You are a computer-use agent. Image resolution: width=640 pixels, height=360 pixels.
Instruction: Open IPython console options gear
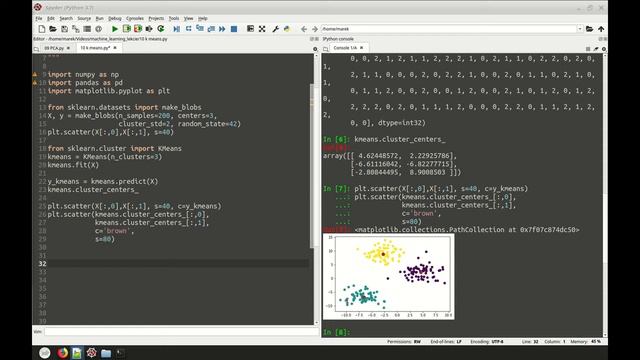pyautogui.click(x=604, y=49)
